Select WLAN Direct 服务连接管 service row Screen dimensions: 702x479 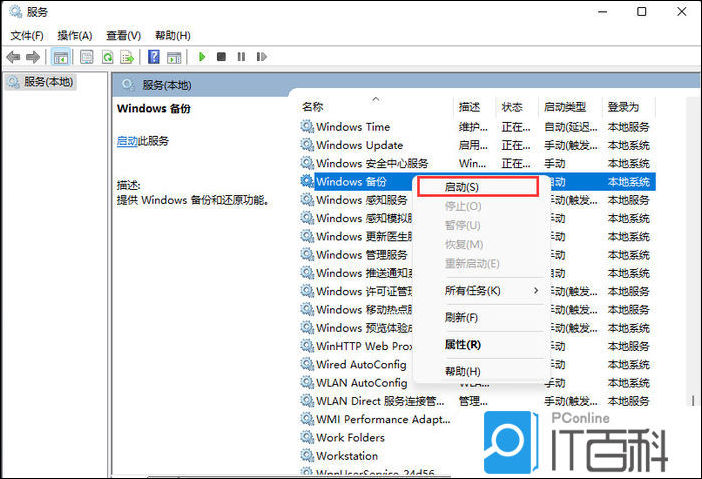477,401
